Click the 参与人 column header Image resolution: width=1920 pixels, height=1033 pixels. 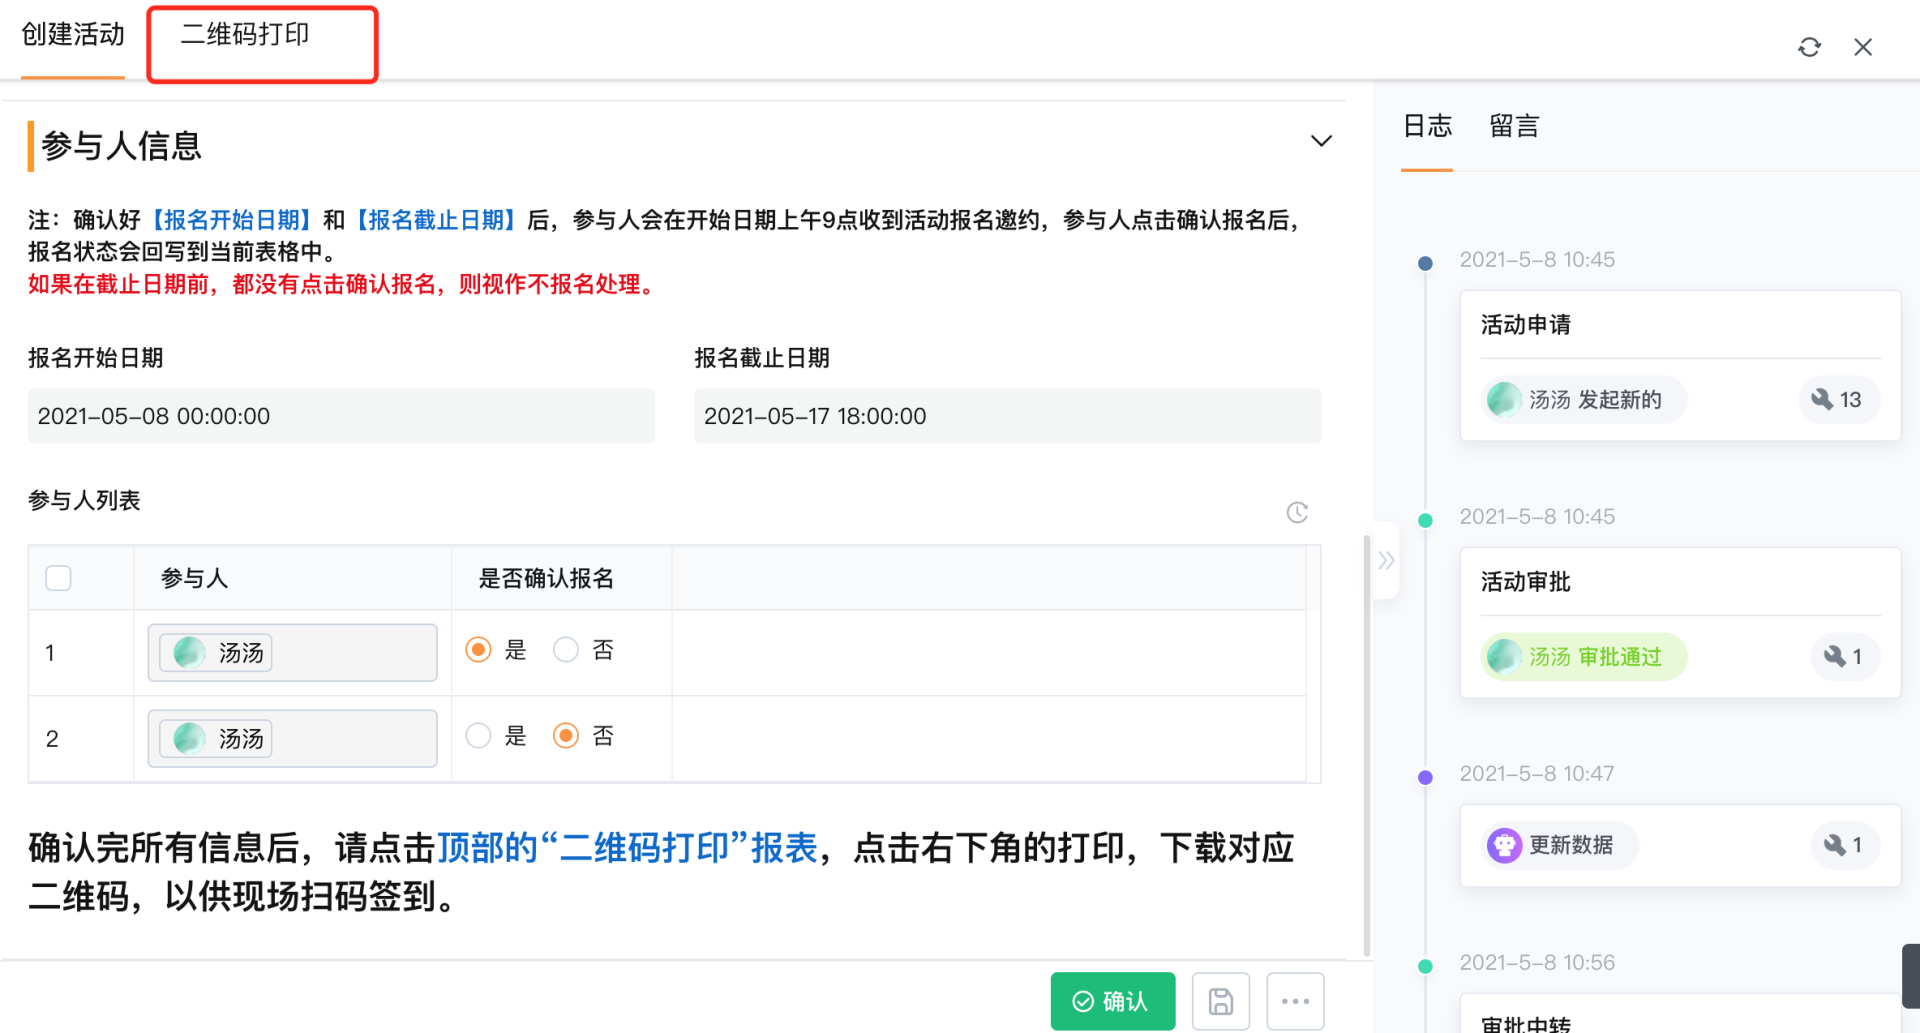click(195, 578)
